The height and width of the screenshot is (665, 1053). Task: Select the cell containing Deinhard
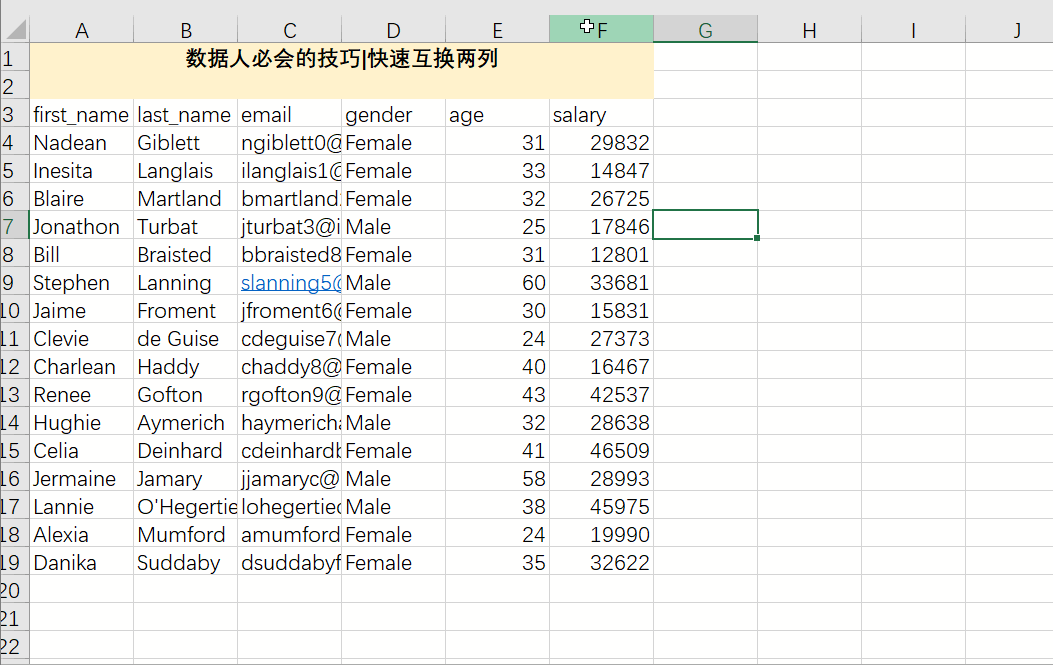tap(185, 450)
